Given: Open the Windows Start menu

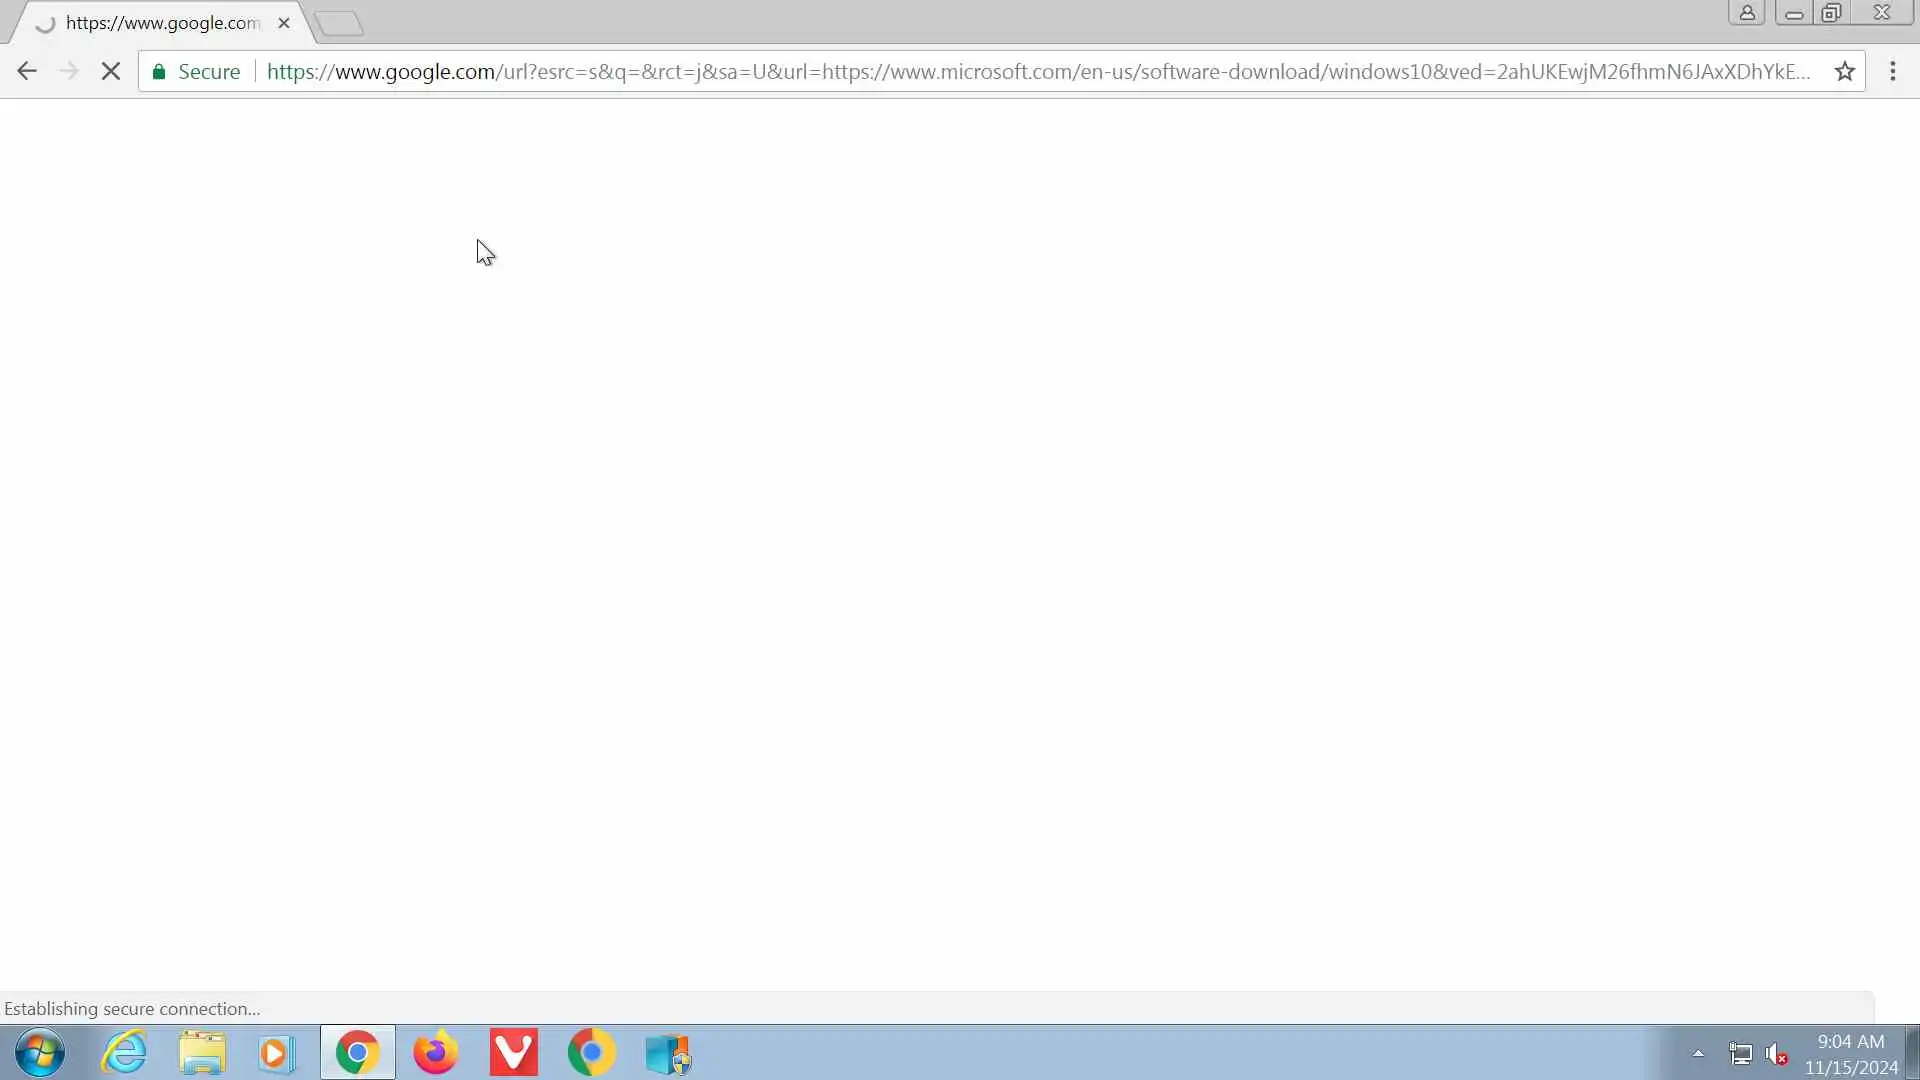Looking at the screenshot, I should point(40,1053).
